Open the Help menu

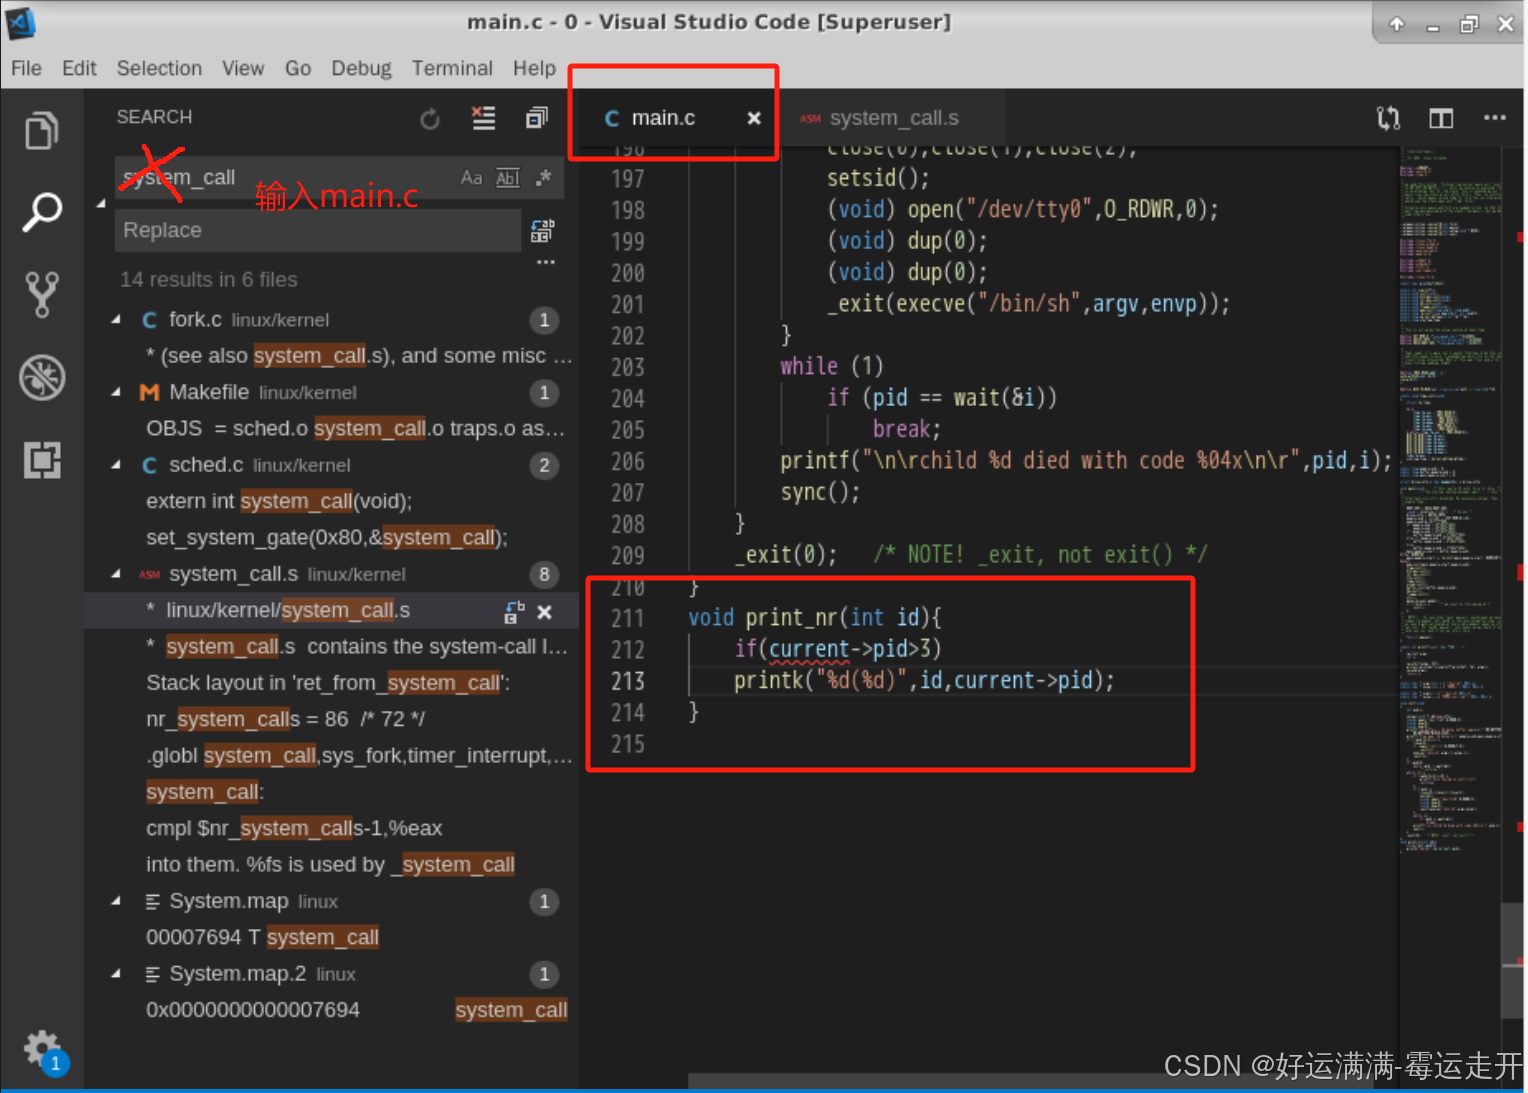tap(534, 68)
